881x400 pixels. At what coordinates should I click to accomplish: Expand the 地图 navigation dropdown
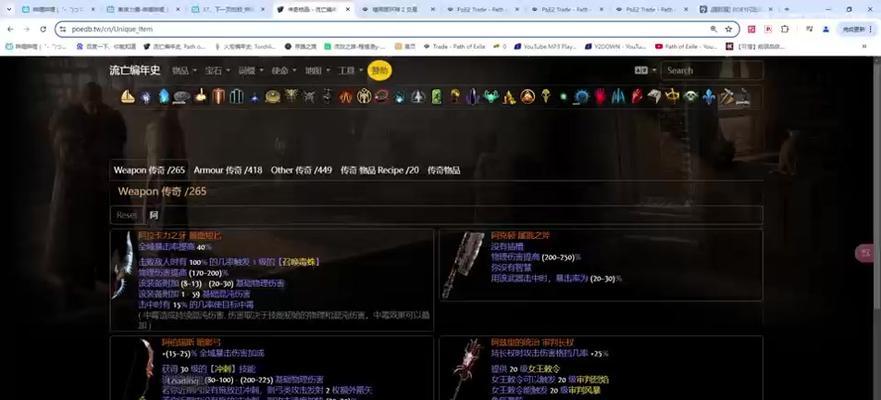pos(317,70)
